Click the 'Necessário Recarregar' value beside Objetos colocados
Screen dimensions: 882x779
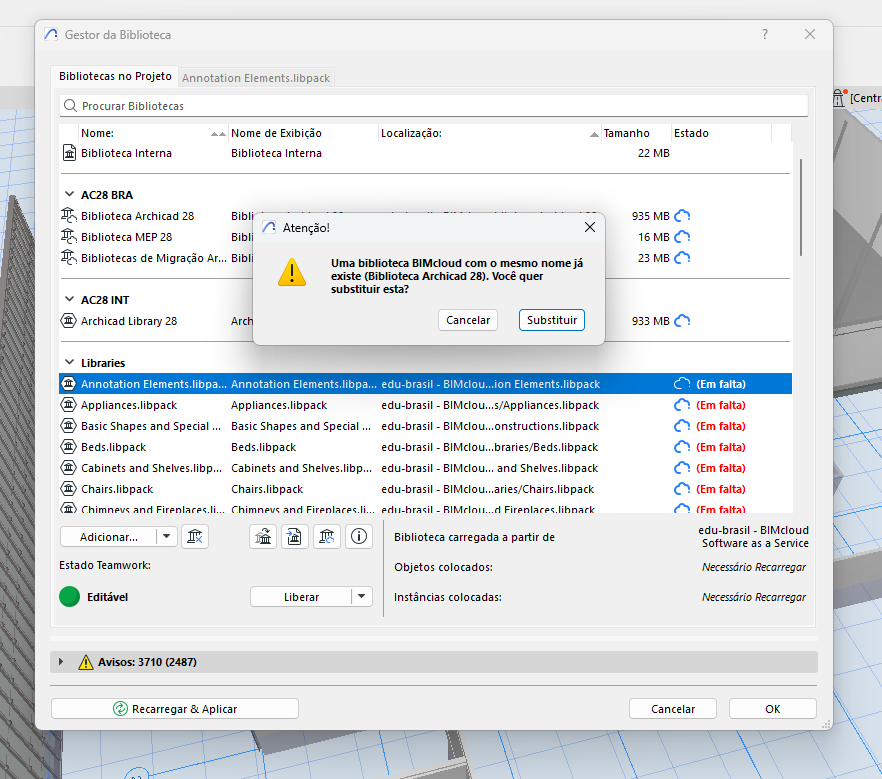pyautogui.click(x=754, y=567)
